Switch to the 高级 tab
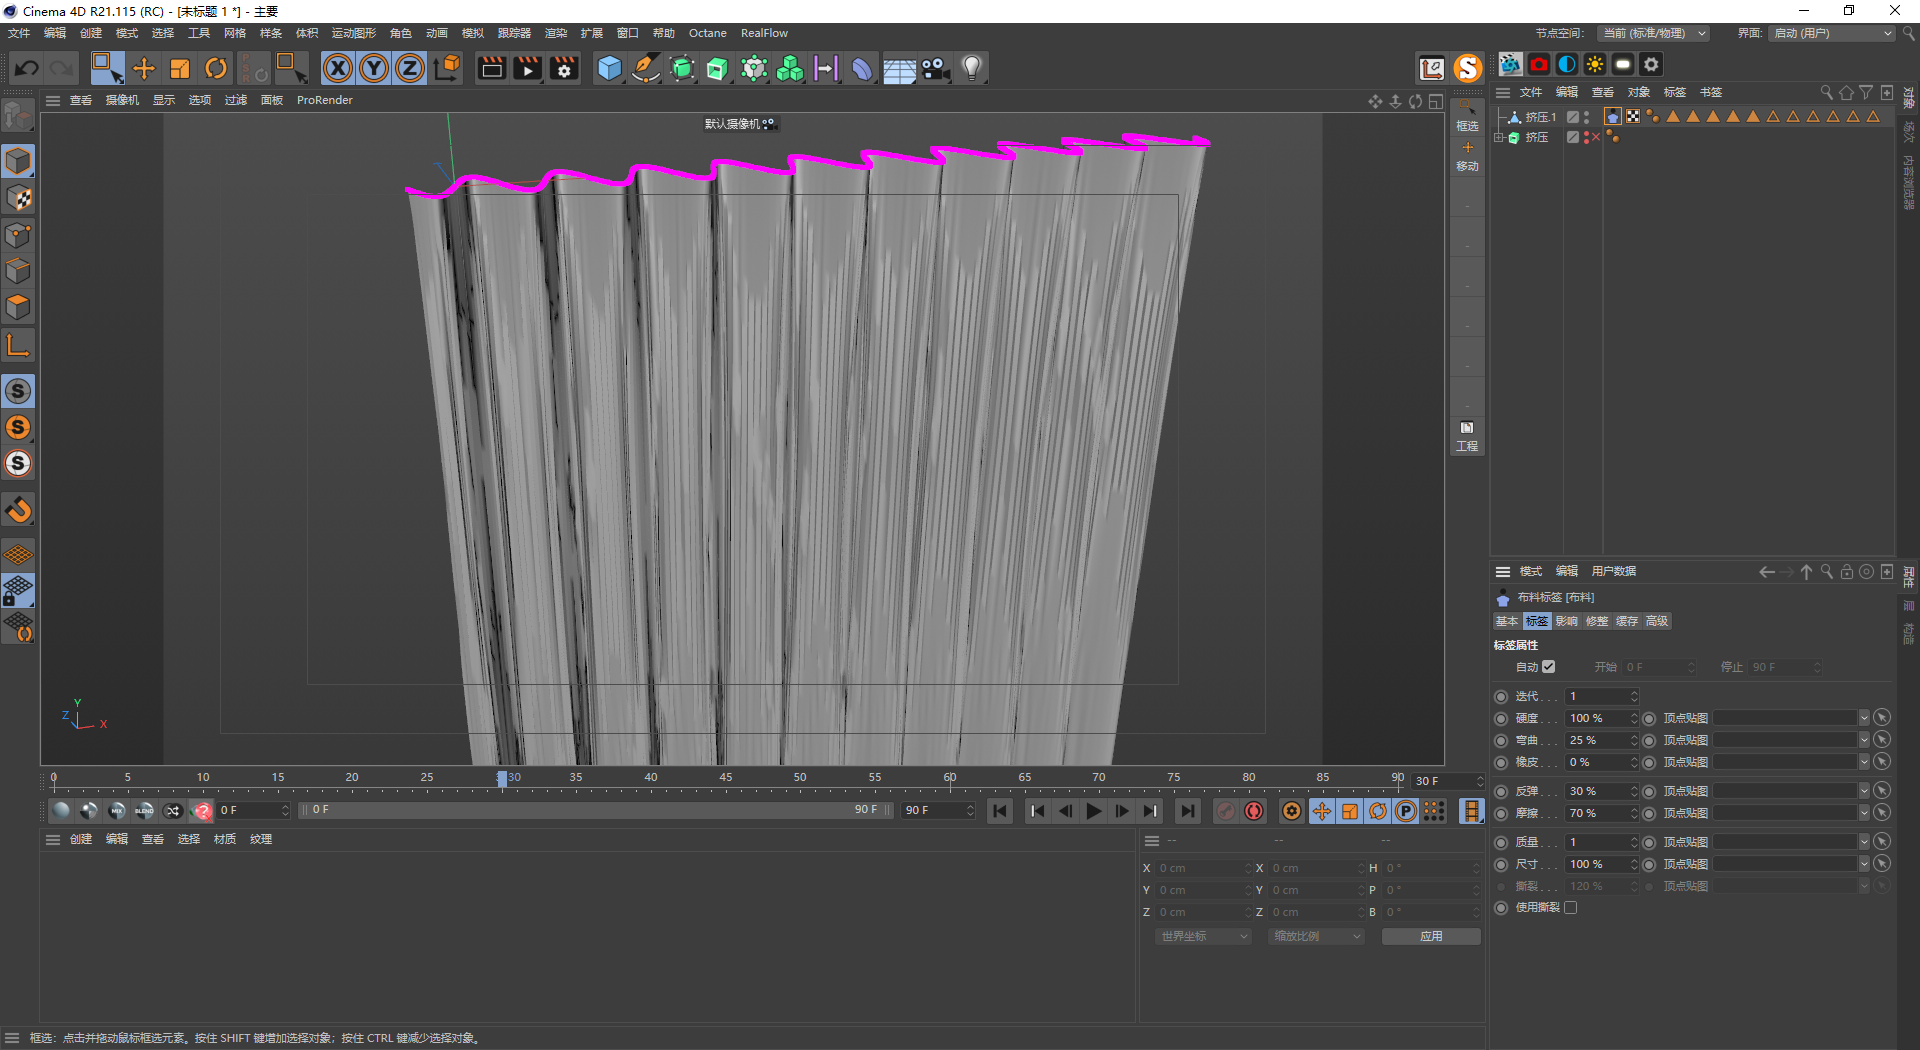1920x1050 pixels. (1657, 621)
